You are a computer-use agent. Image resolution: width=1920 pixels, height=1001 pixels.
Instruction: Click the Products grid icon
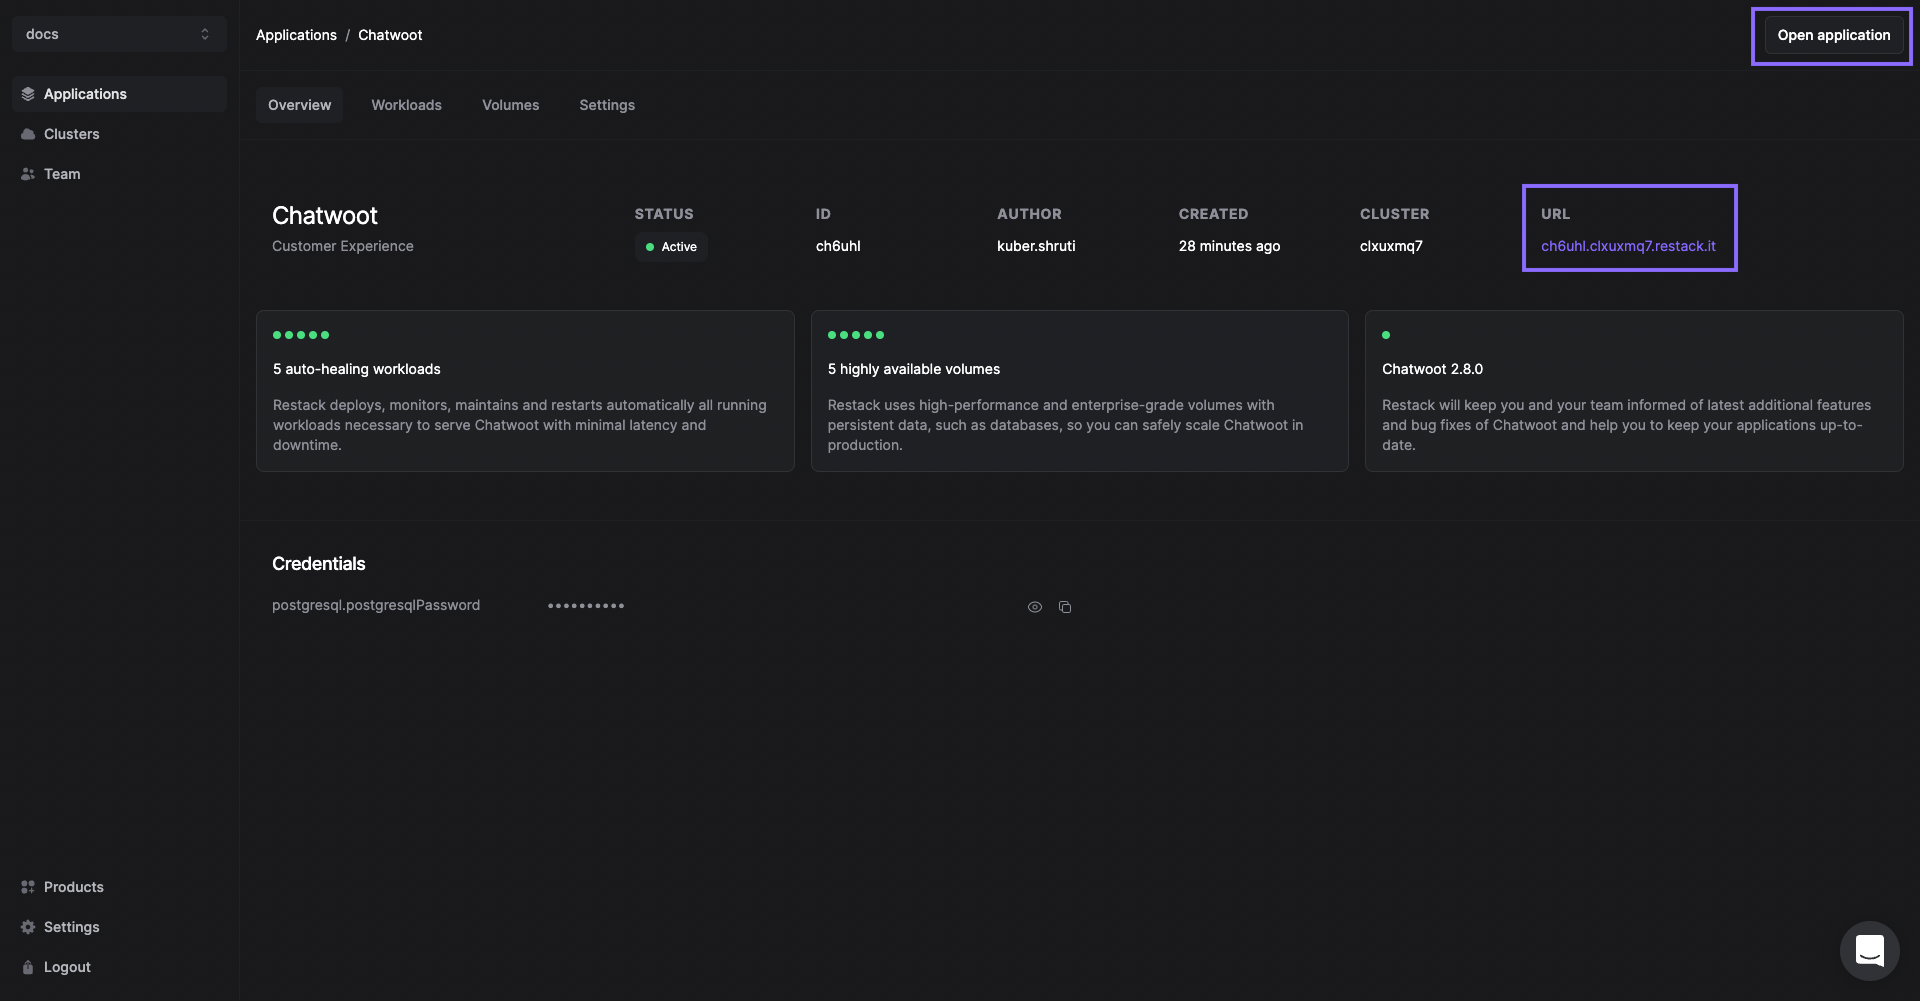point(28,887)
